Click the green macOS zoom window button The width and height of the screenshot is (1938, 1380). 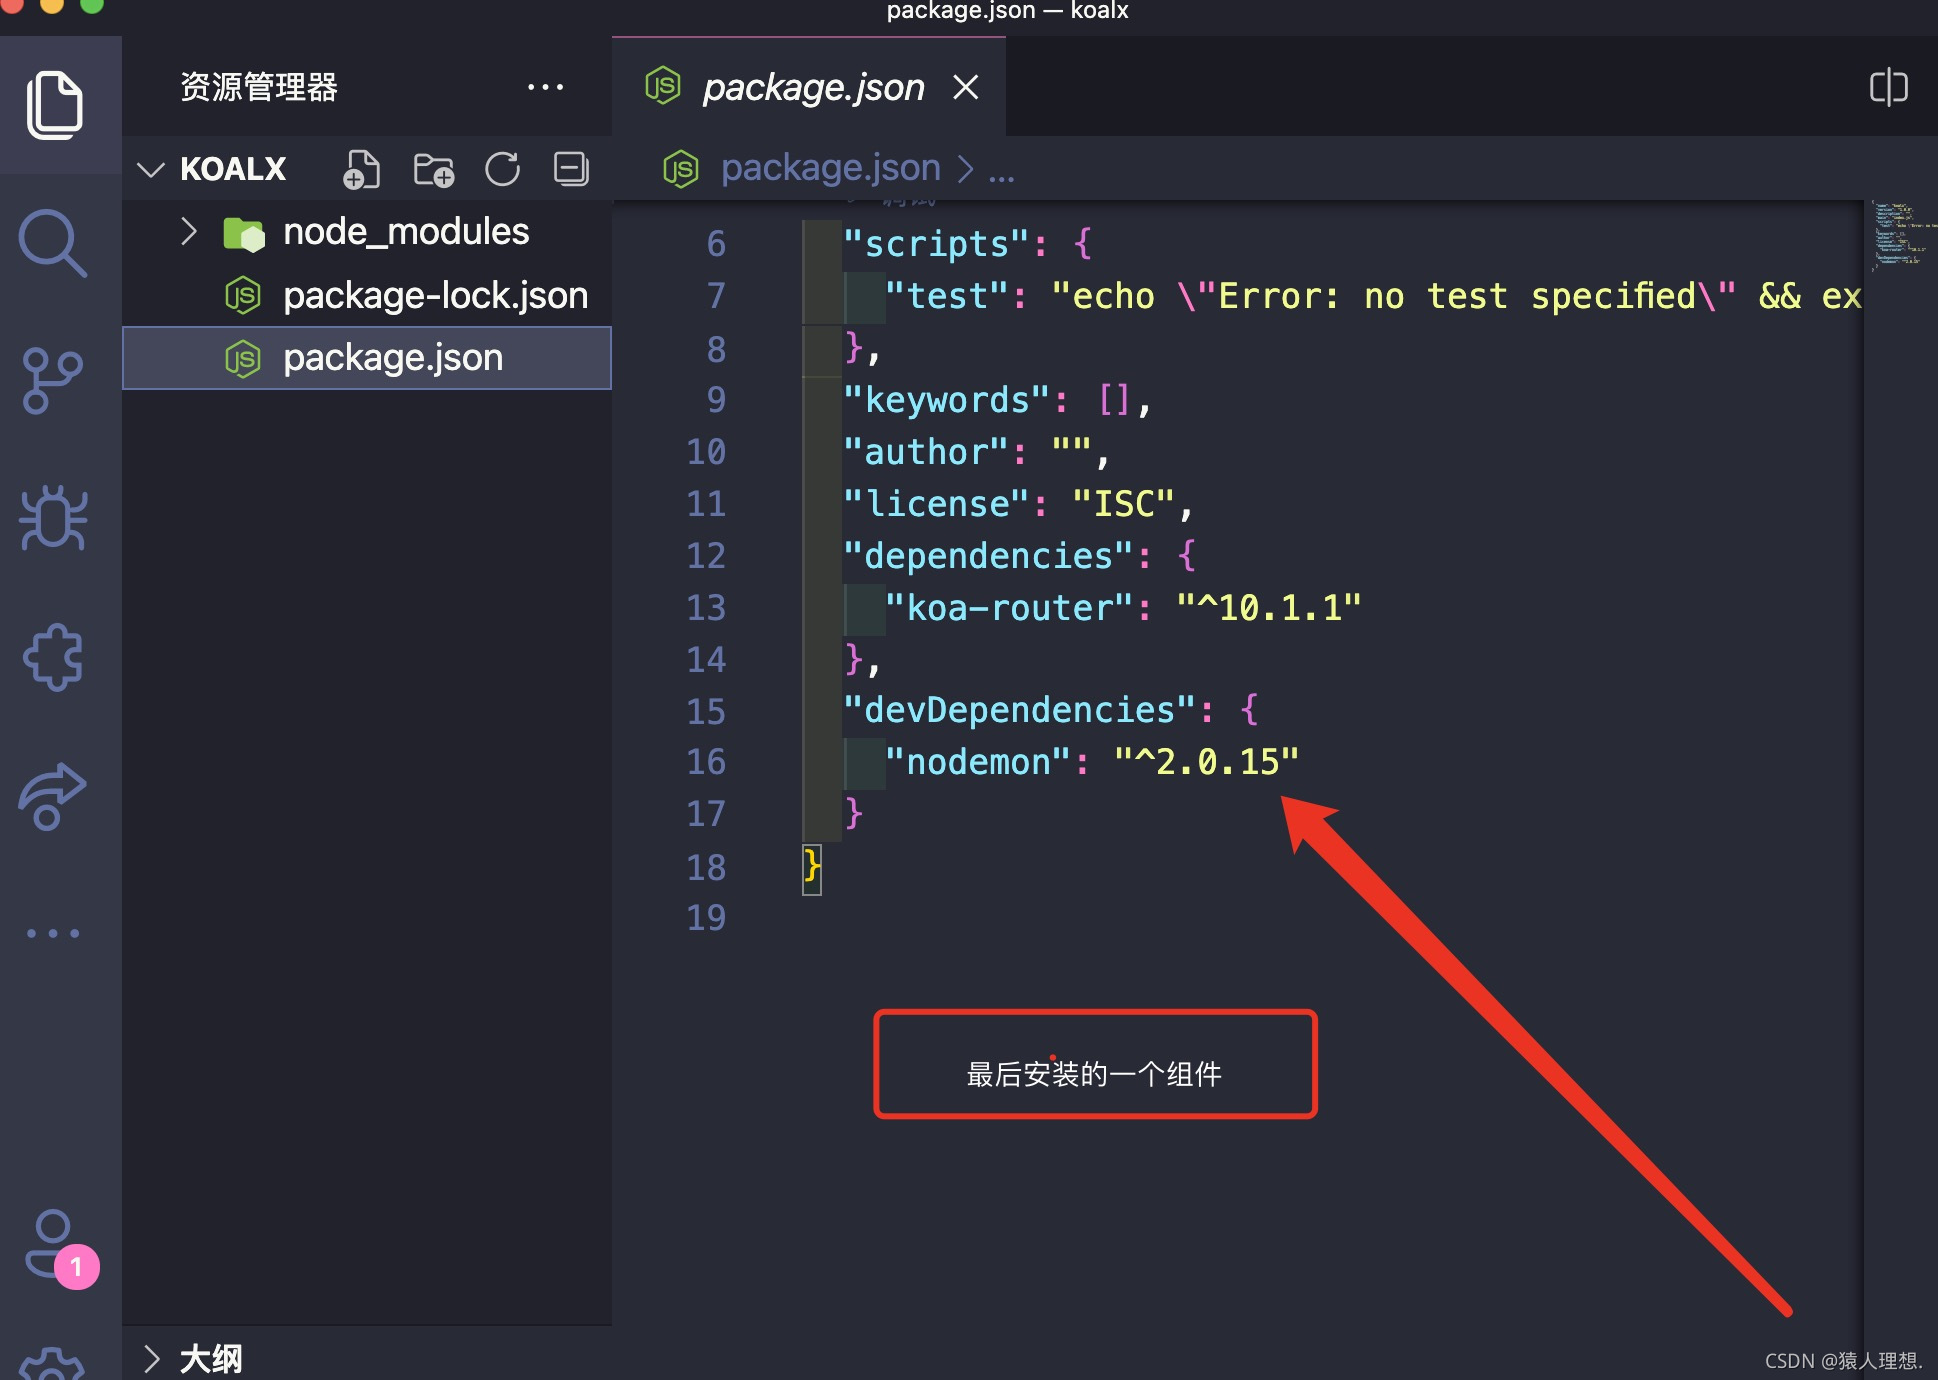tap(91, 5)
